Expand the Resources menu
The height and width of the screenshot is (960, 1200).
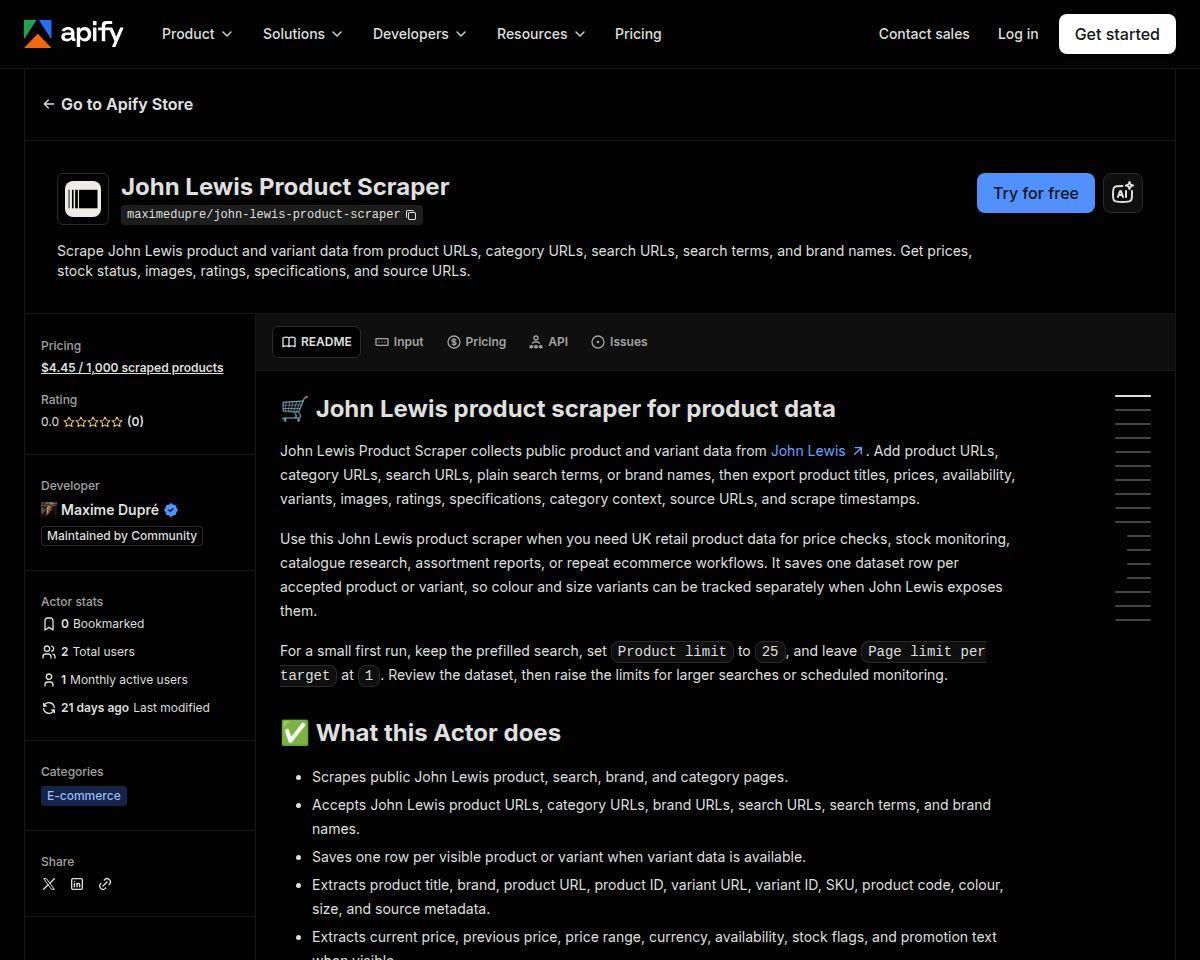[541, 34]
